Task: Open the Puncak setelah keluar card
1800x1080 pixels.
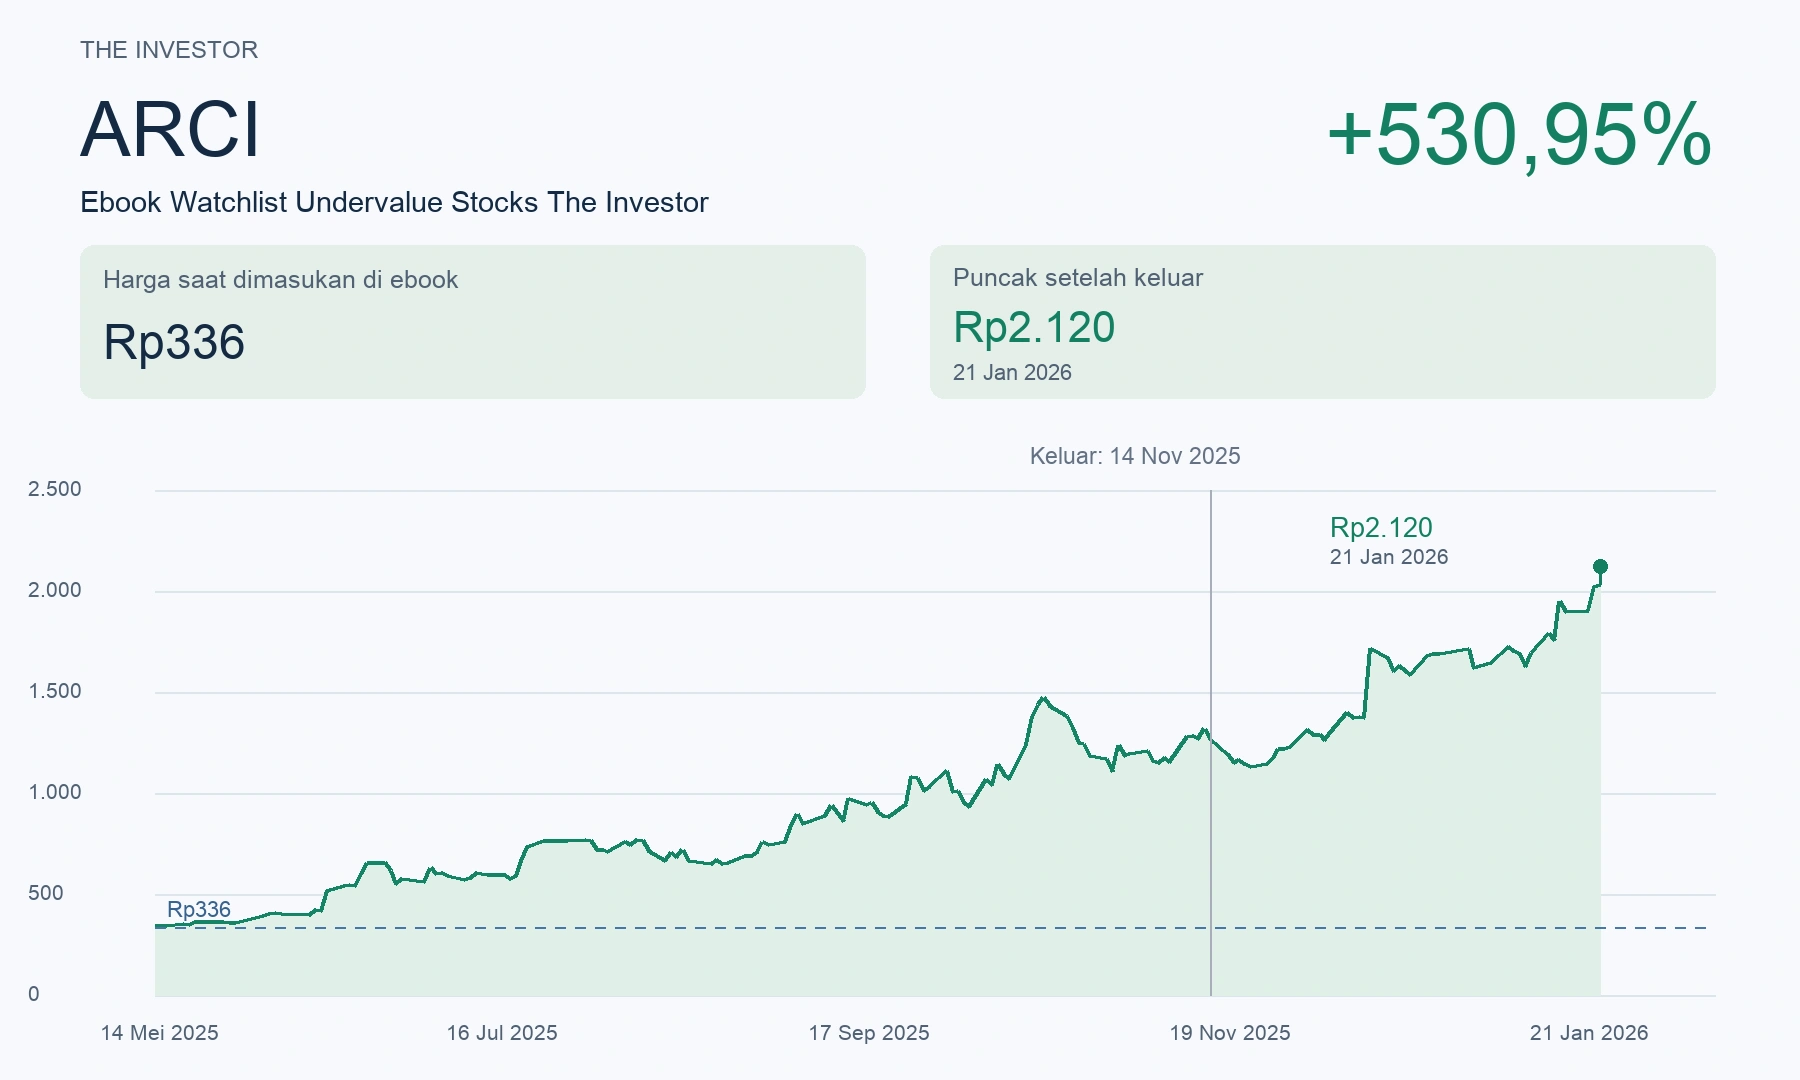Action: tap(1323, 322)
